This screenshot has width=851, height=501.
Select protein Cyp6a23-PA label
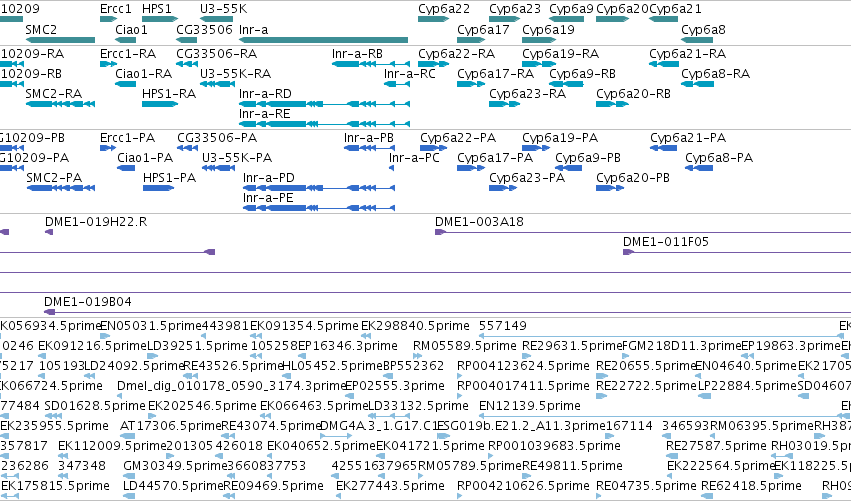click(x=527, y=177)
